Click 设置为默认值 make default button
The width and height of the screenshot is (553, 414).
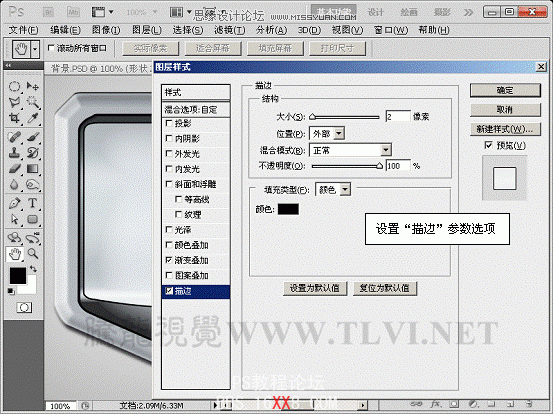(315, 288)
